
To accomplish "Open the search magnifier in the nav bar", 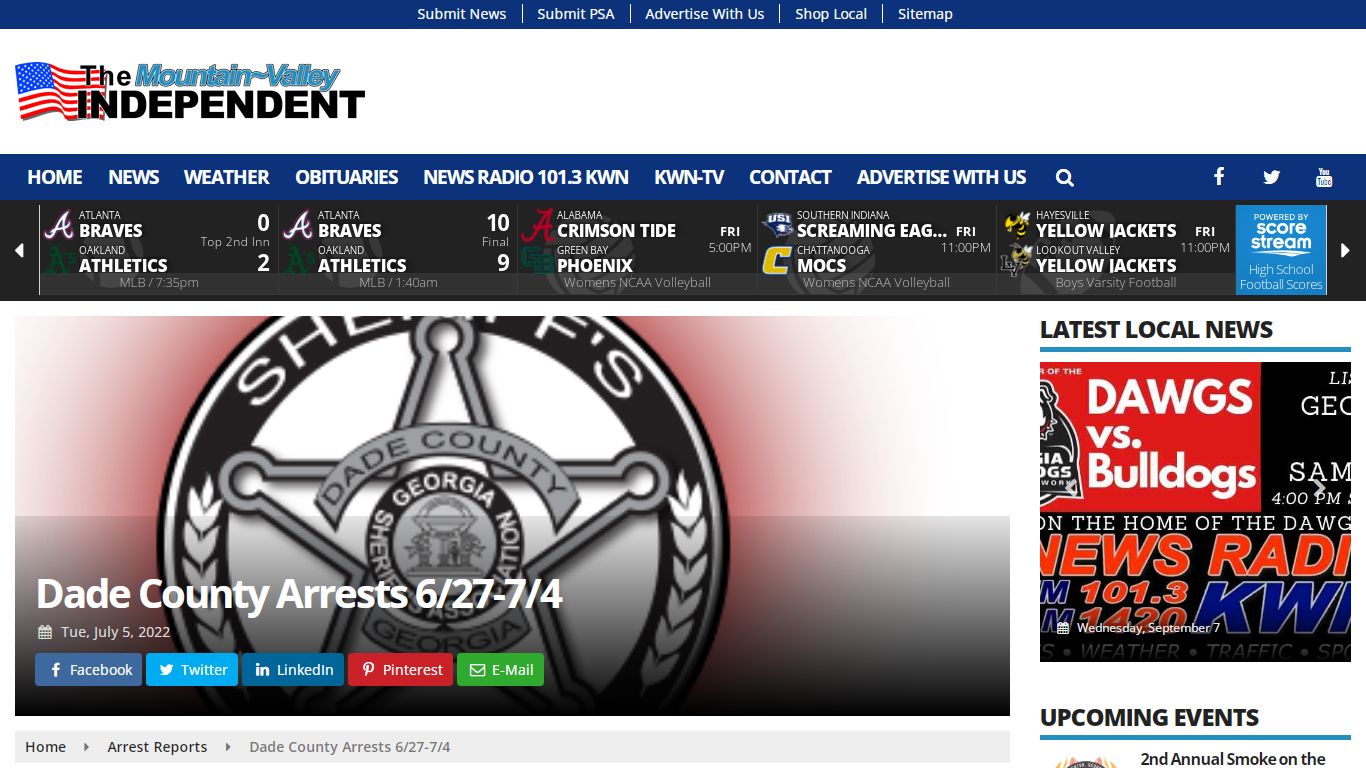I will (1065, 178).
